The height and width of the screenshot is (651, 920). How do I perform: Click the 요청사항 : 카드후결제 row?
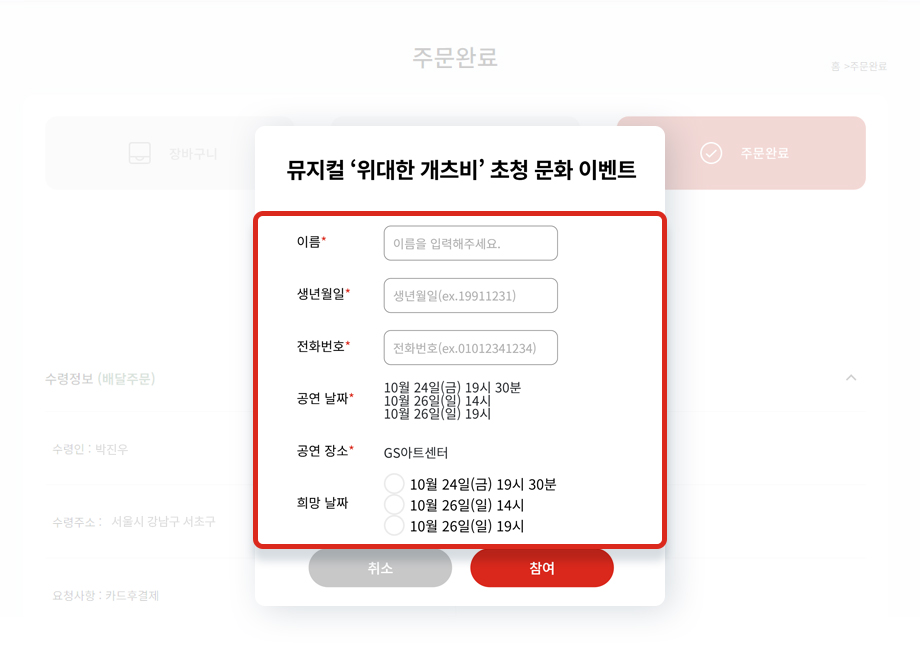point(106,595)
